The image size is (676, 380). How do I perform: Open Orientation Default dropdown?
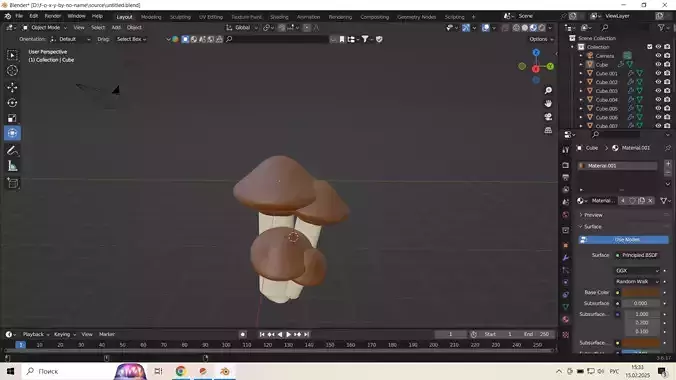pyautogui.click(x=70, y=39)
